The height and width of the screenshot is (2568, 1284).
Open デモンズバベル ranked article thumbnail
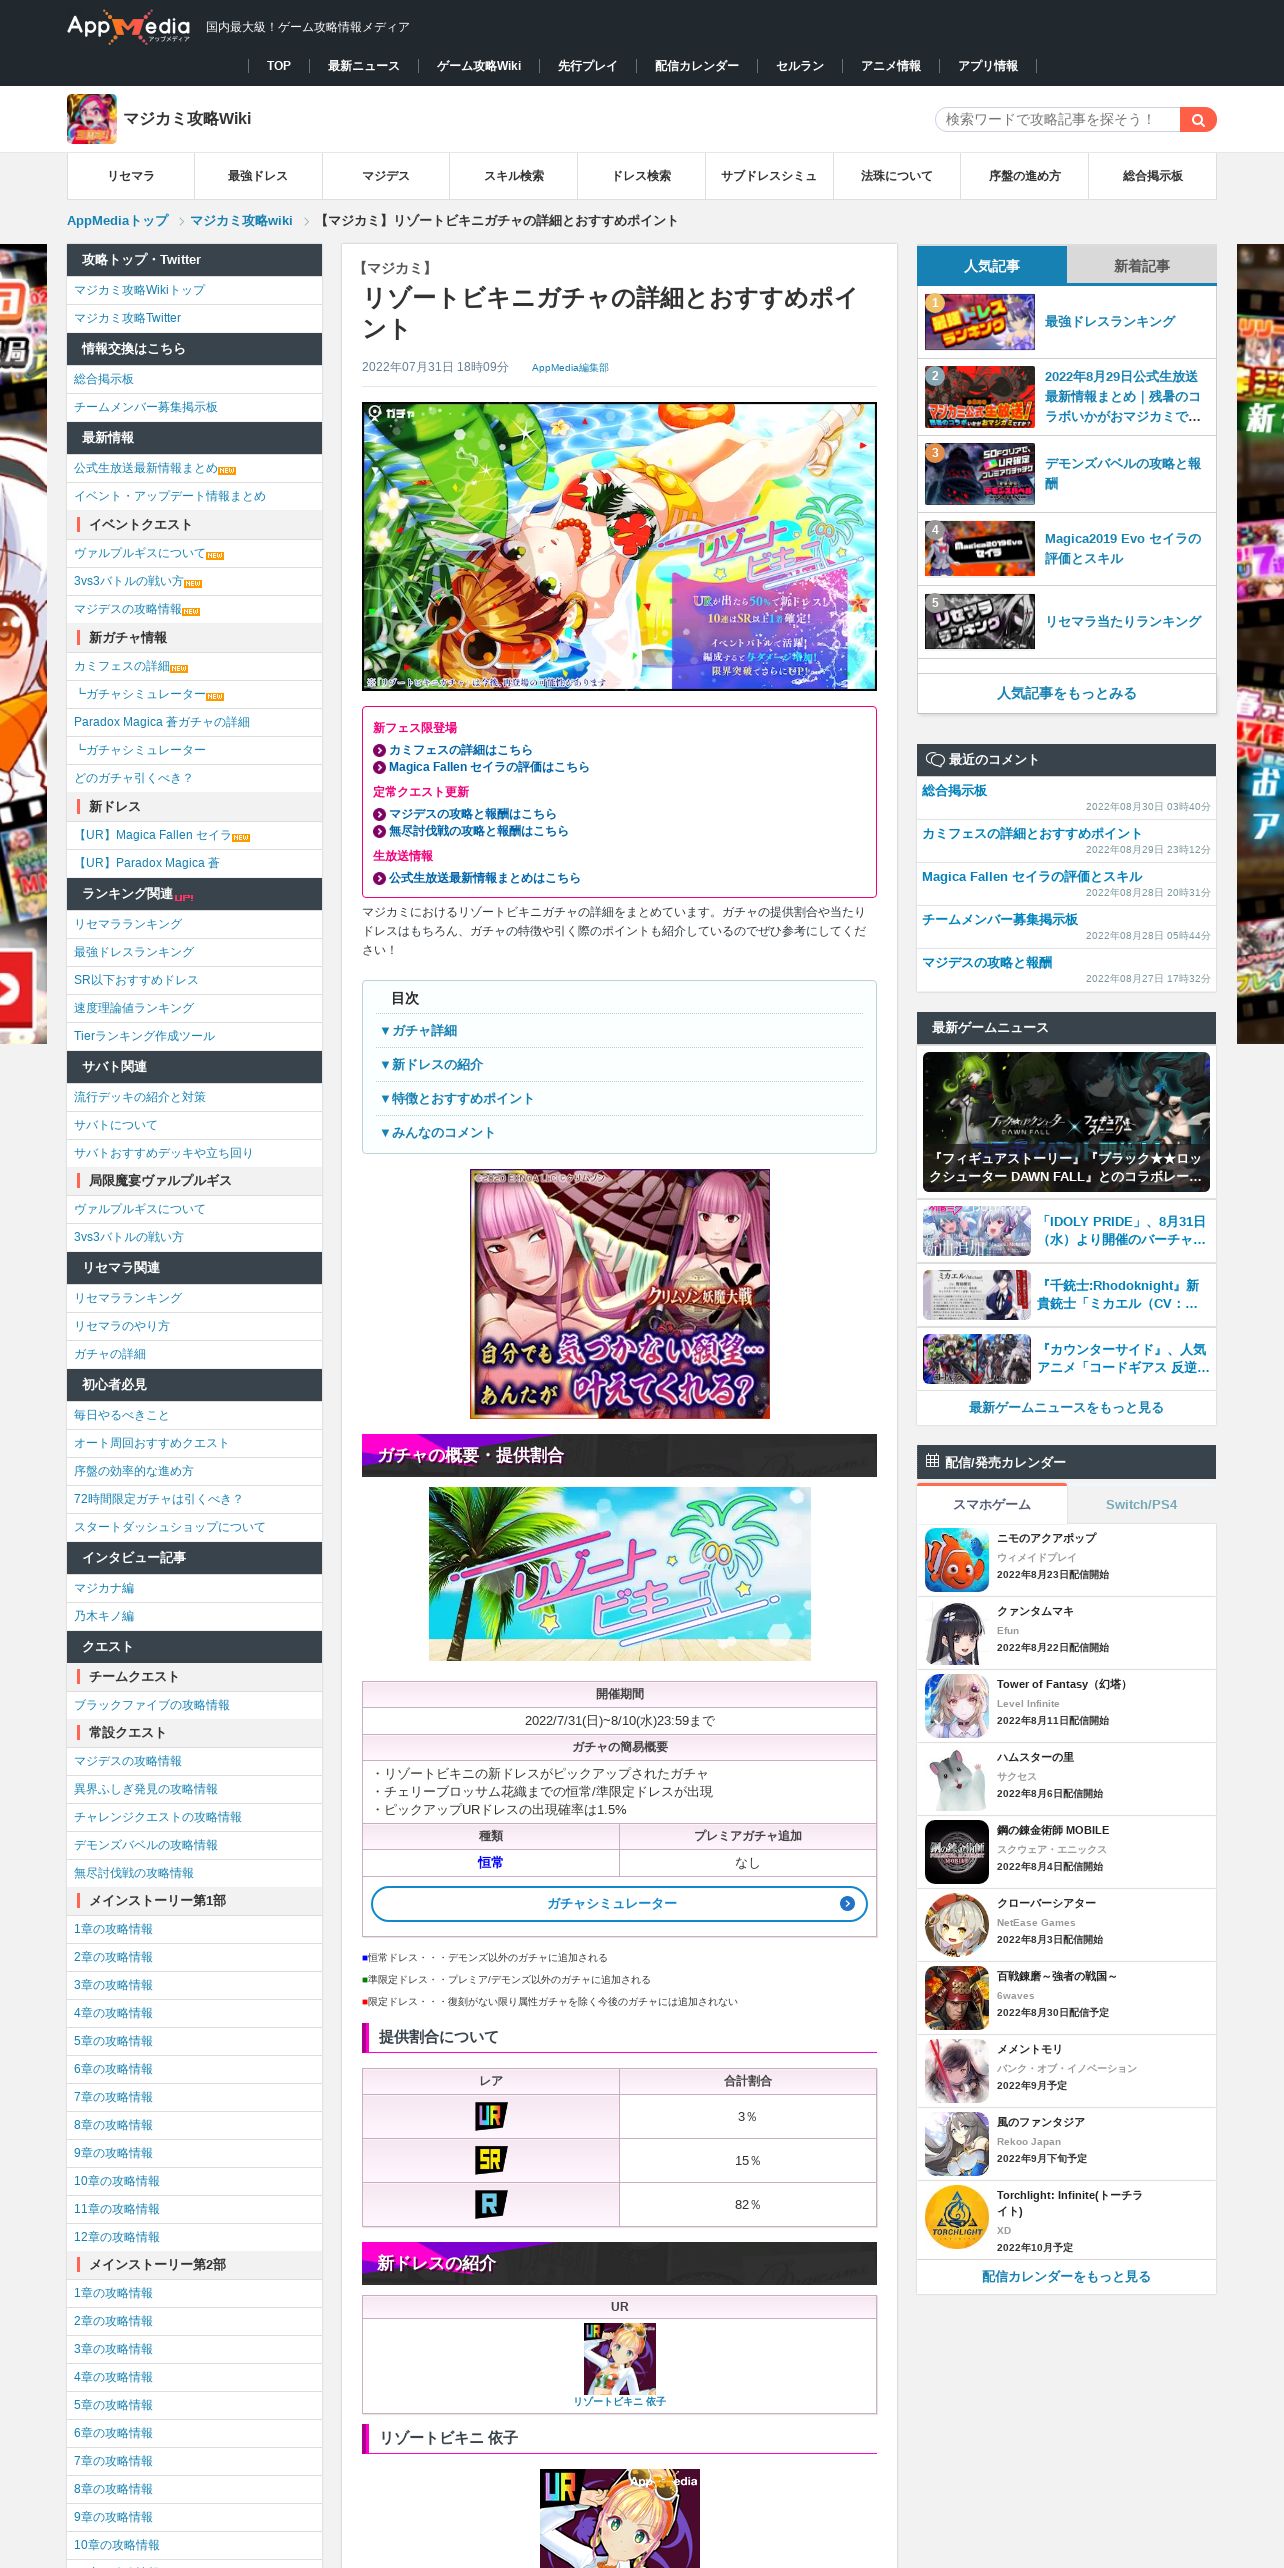(x=980, y=474)
